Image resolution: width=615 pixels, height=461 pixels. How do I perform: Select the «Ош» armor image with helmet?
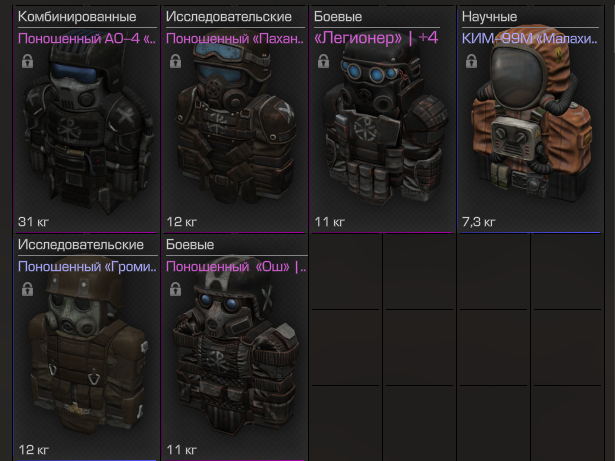point(235,345)
